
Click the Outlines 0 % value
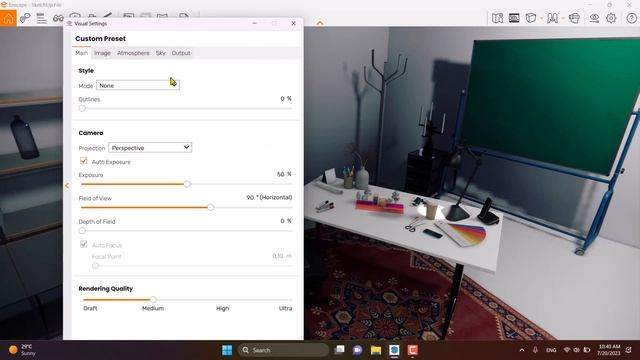click(x=286, y=99)
